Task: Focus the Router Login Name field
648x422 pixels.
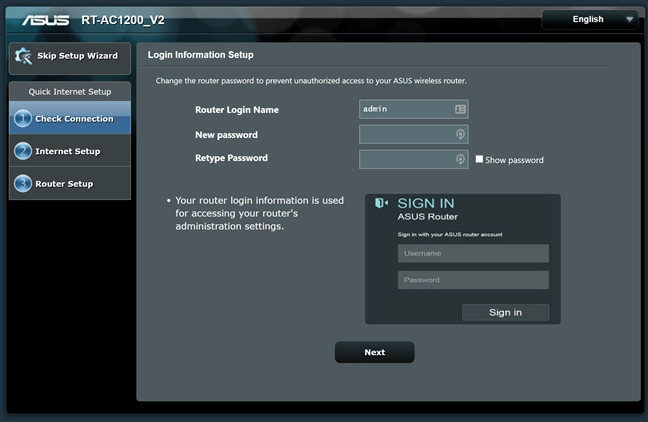Action: click(414, 109)
